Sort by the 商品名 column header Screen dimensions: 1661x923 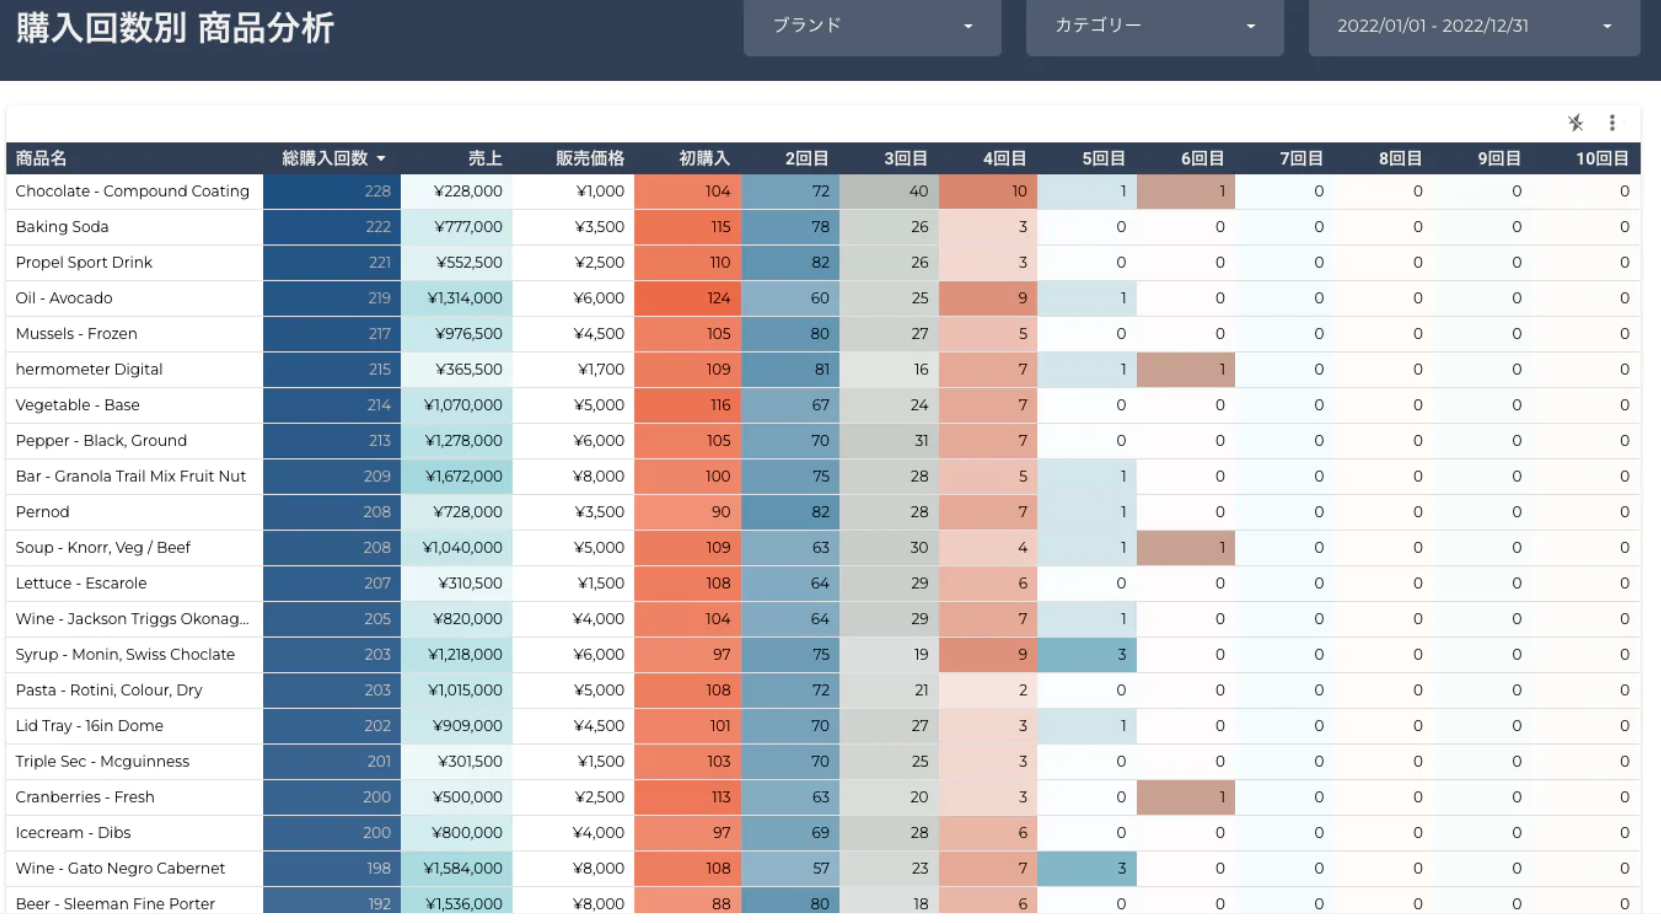pyautogui.click(x=42, y=159)
